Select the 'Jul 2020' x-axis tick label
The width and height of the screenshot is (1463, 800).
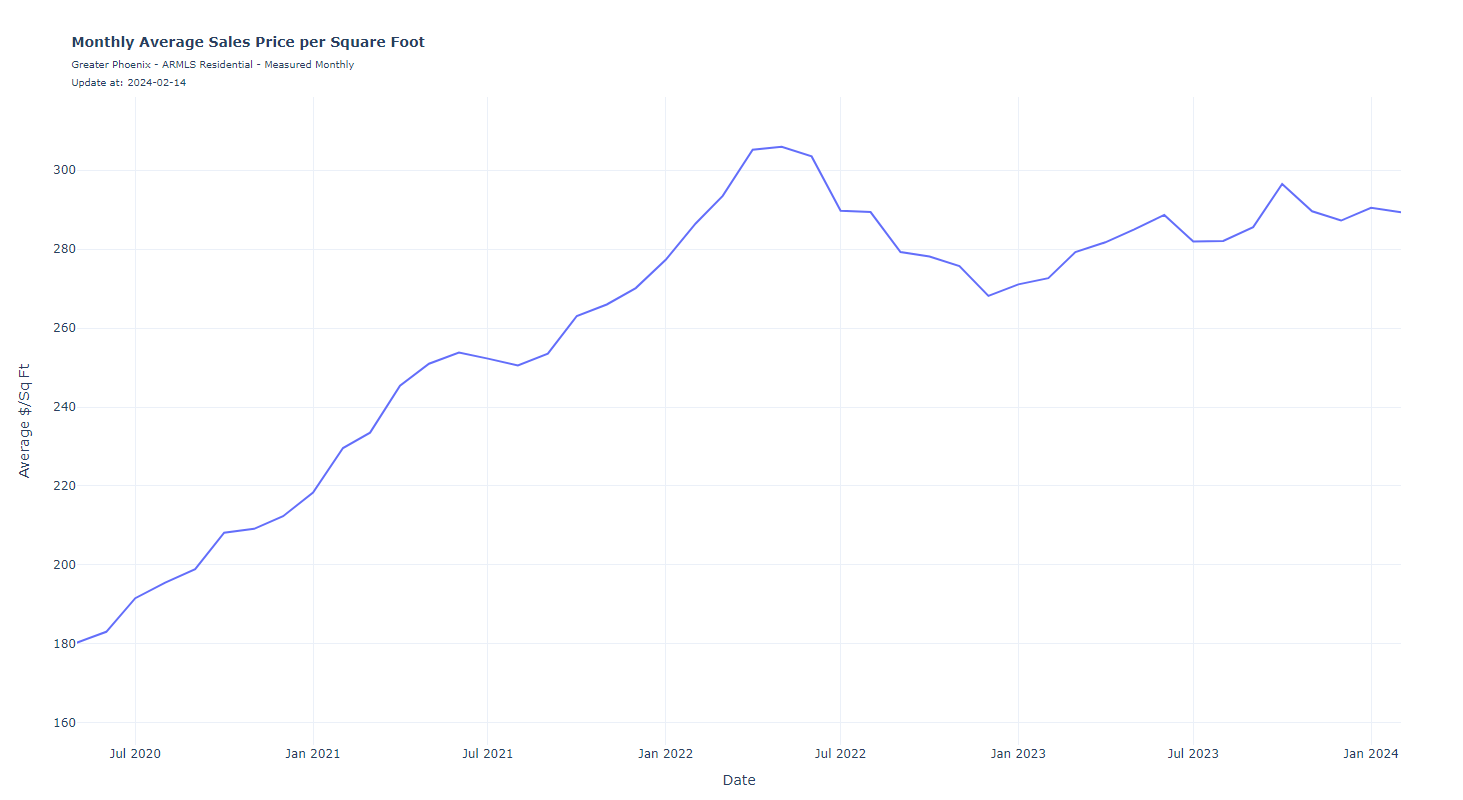[135, 753]
